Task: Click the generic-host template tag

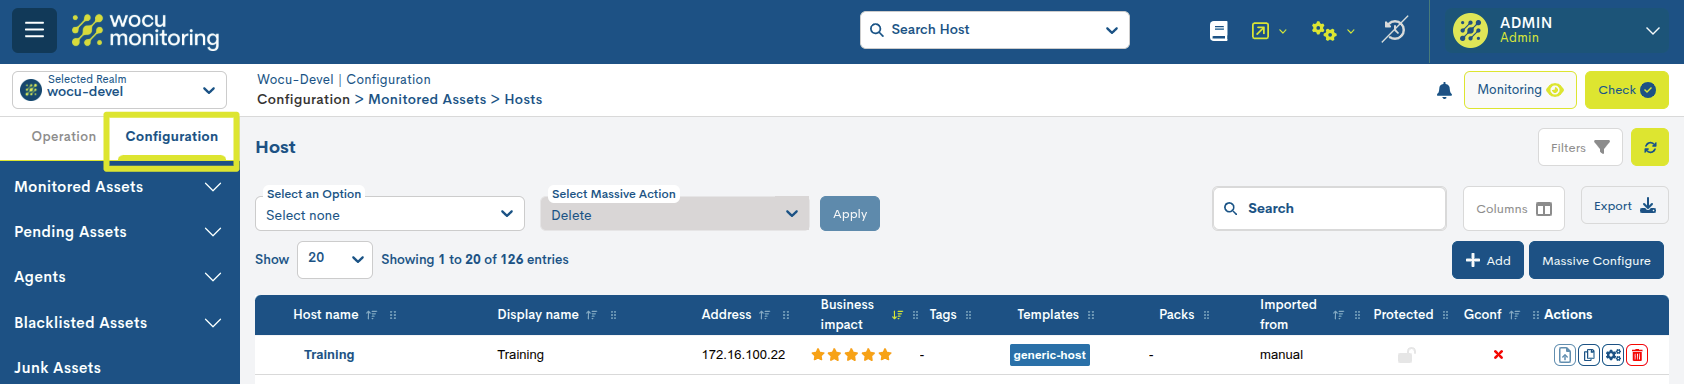Action: coord(1050,355)
